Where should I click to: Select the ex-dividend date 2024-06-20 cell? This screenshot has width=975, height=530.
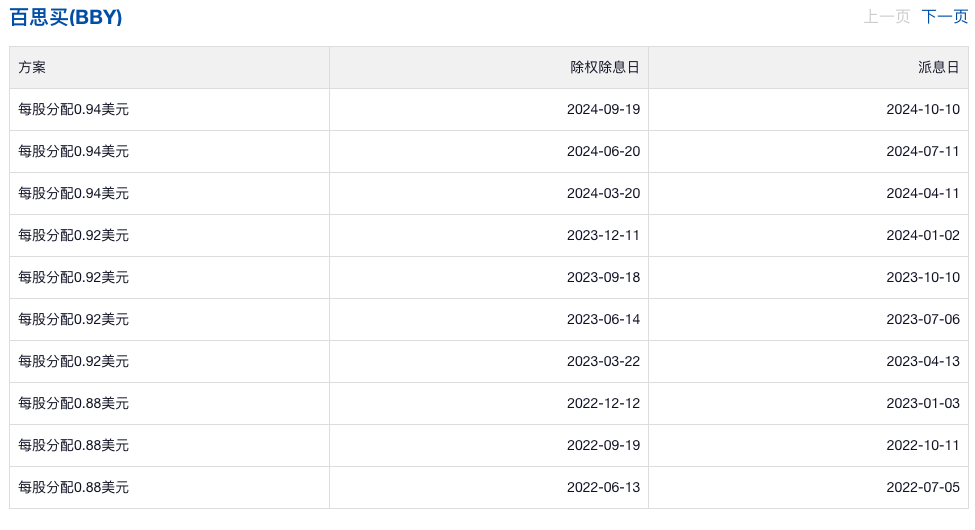click(x=489, y=151)
